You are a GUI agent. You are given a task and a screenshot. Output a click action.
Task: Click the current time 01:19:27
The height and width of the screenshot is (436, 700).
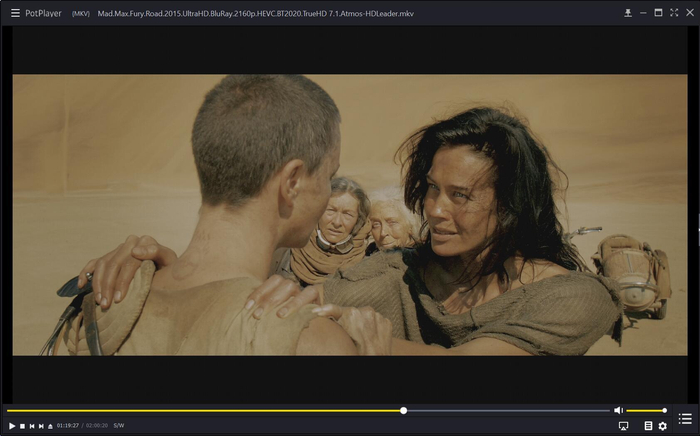[67, 426]
